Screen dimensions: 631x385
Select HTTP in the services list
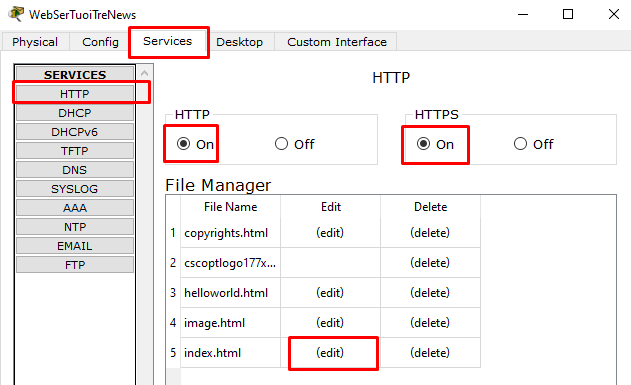(x=75, y=94)
